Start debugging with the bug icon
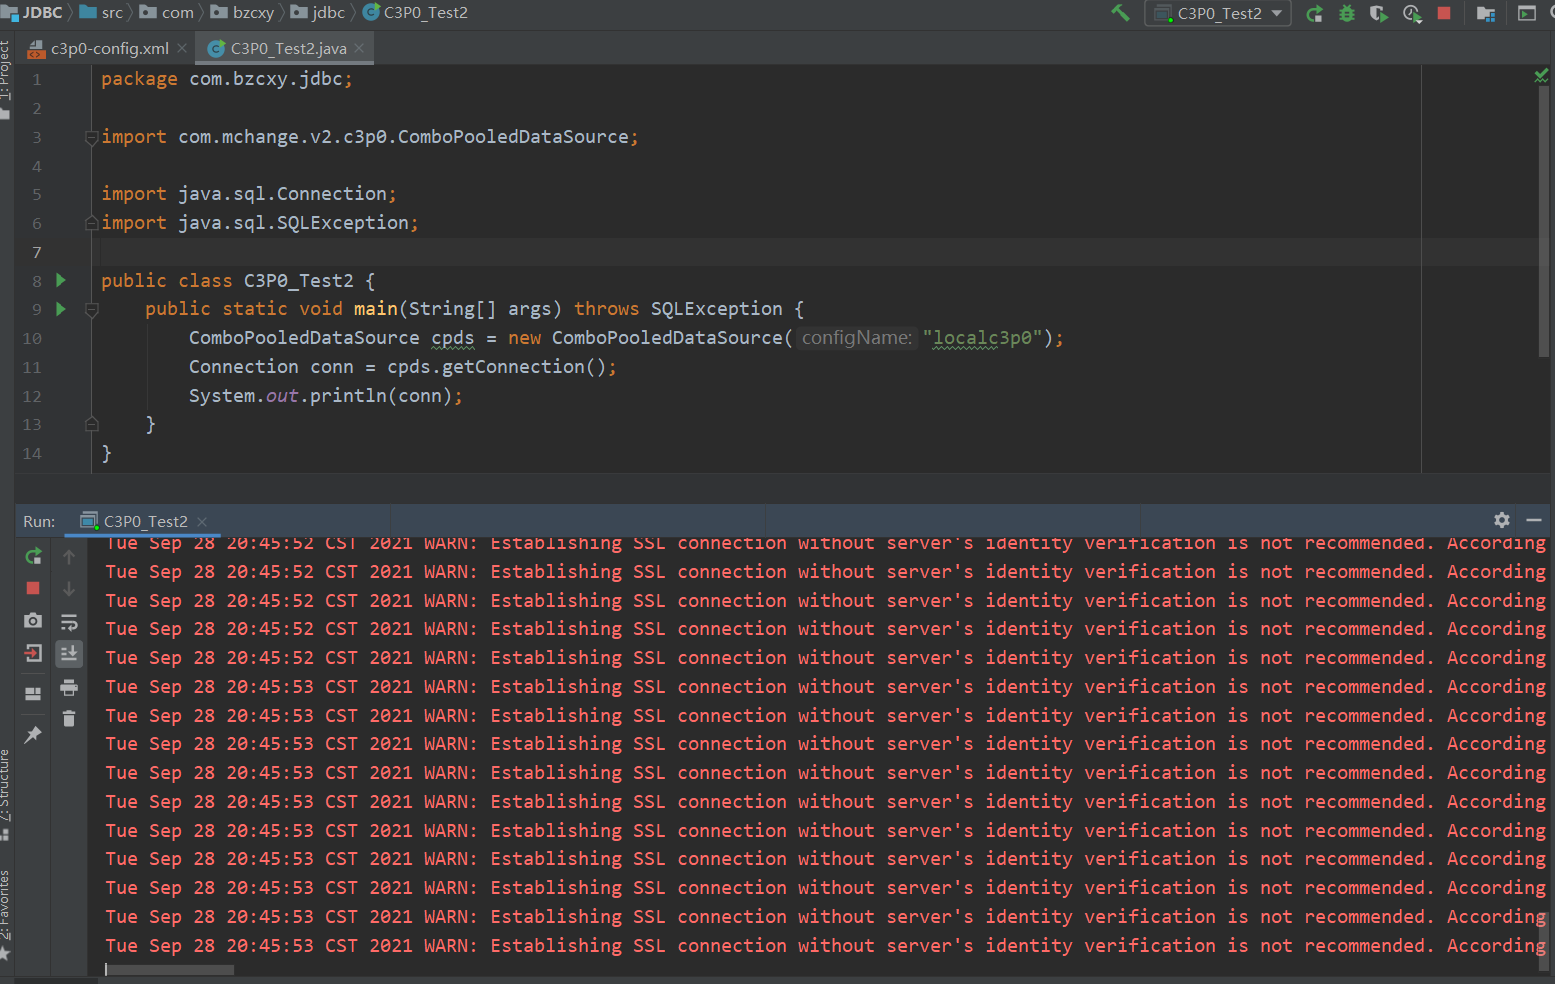 pyautogui.click(x=1347, y=13)
